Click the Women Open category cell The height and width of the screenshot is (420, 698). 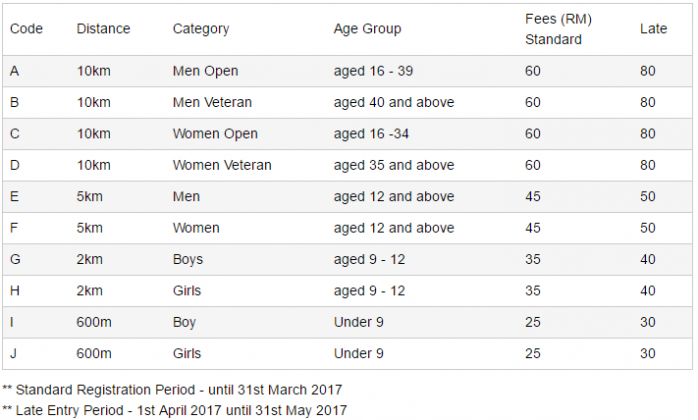pos(215,134)
